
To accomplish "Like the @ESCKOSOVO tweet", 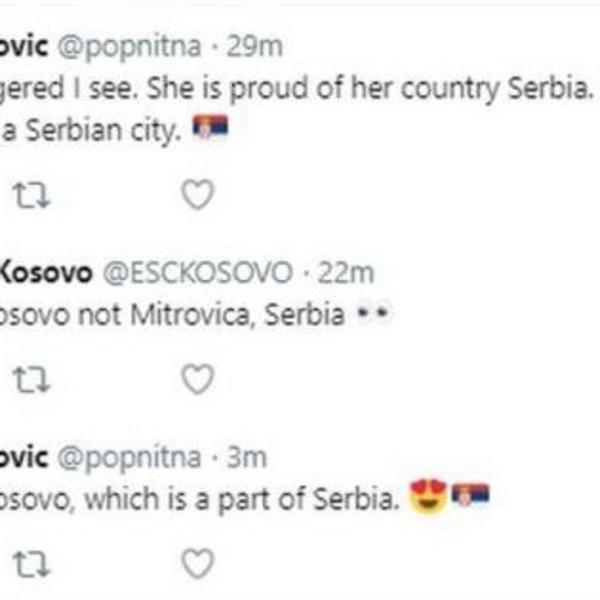I will 197,378.
